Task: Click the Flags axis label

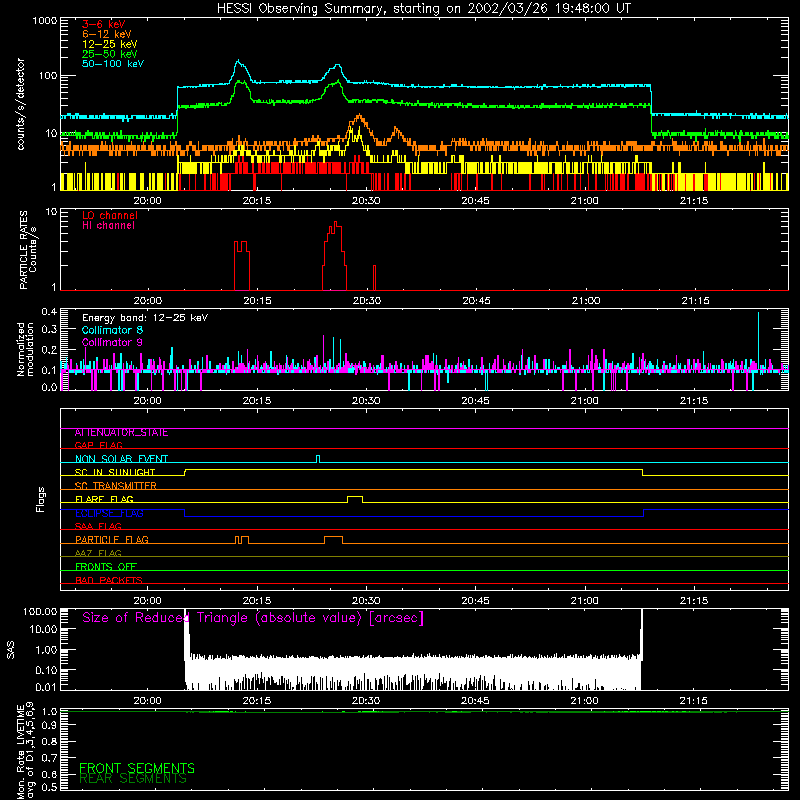Action: 41,499
